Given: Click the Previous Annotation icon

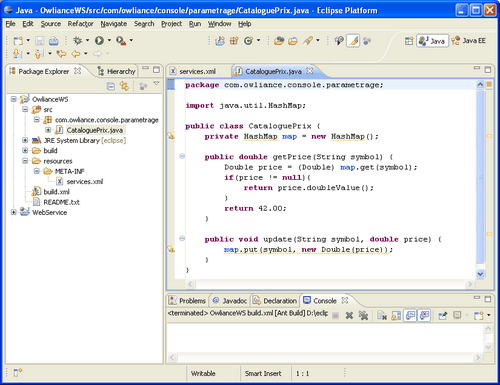Looking at the screenshot, I should (x=39, y=53).
